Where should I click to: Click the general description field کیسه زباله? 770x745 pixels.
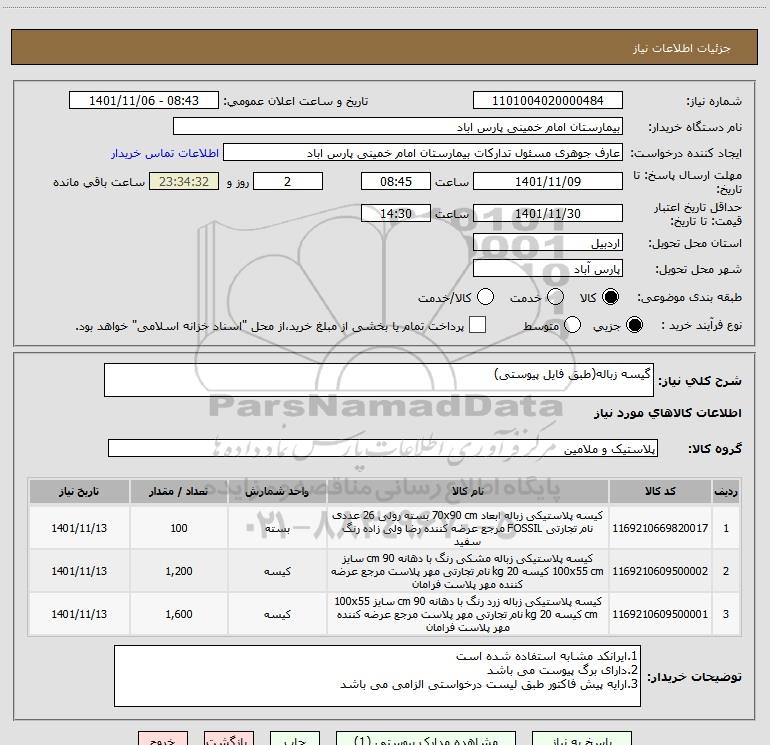(x=379, y=380)
